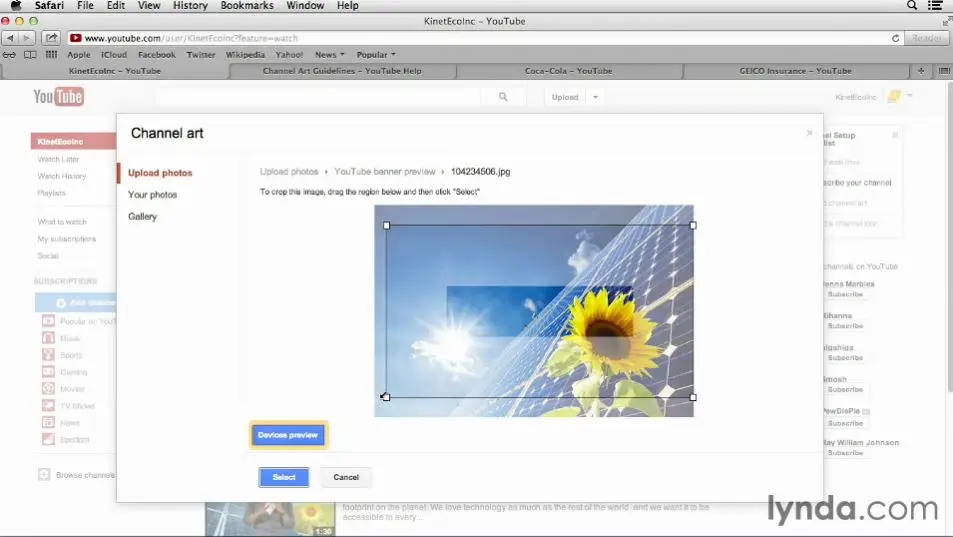Click the Safari share button
953x537 pixels.
[51, 38]
